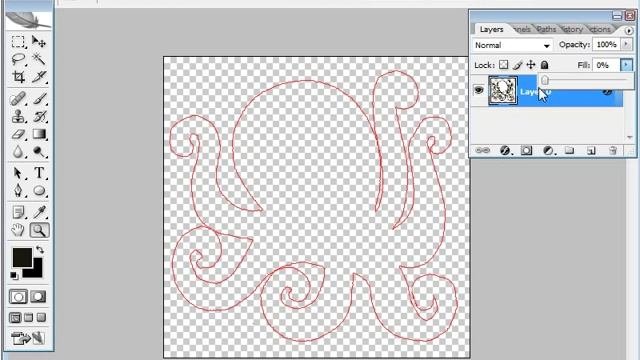Open the Layers panel flyout menu
Screen dimensions: 640x360
pyautogui.click(x=629, y=31)
